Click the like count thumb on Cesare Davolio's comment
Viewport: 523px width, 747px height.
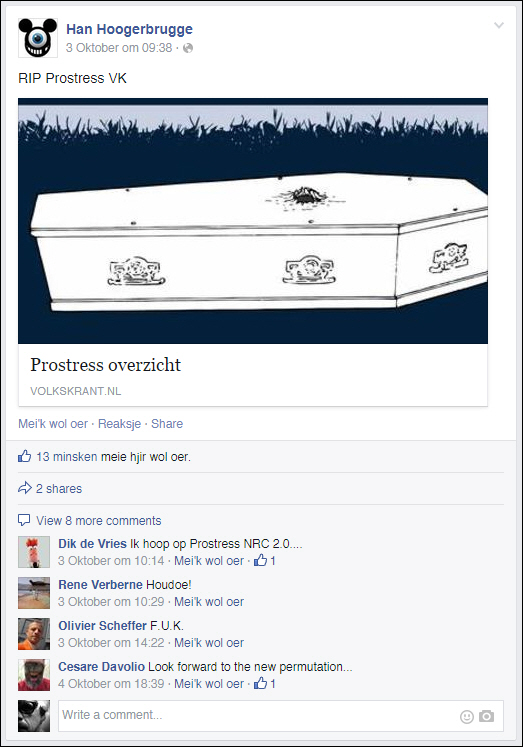pyautogui.click(x=261, y=683)
